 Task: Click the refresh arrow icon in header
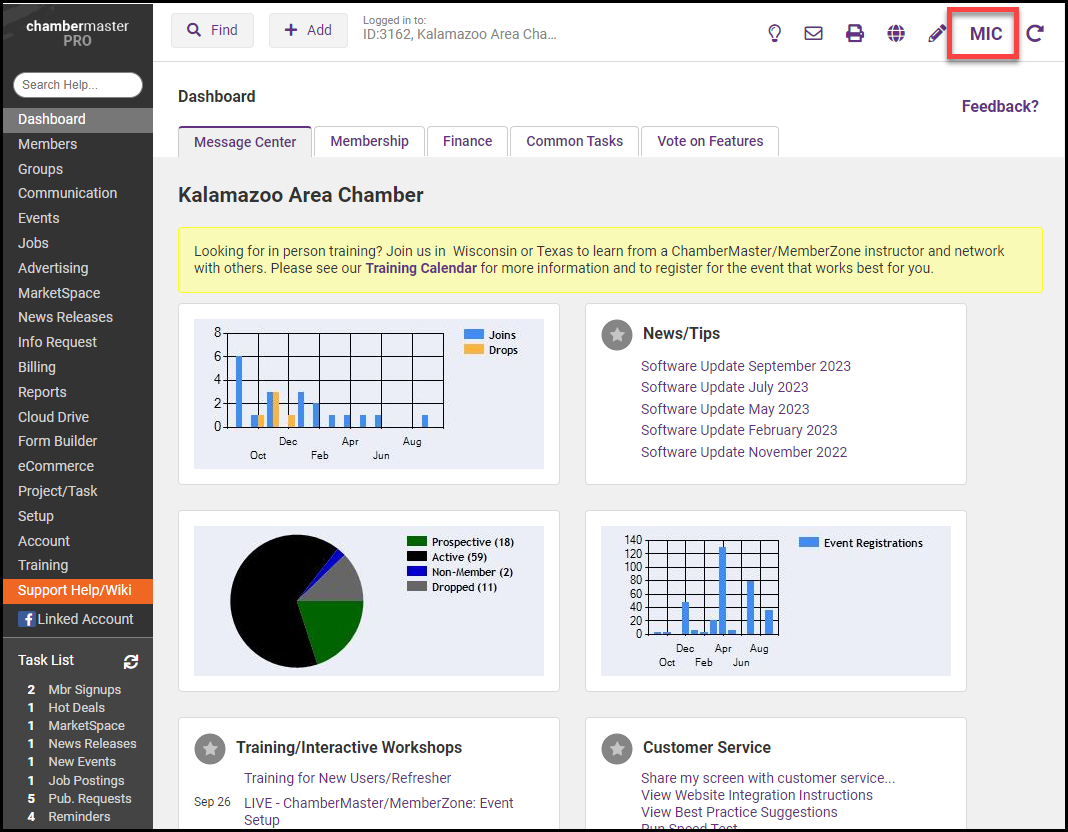[1035, 33]
